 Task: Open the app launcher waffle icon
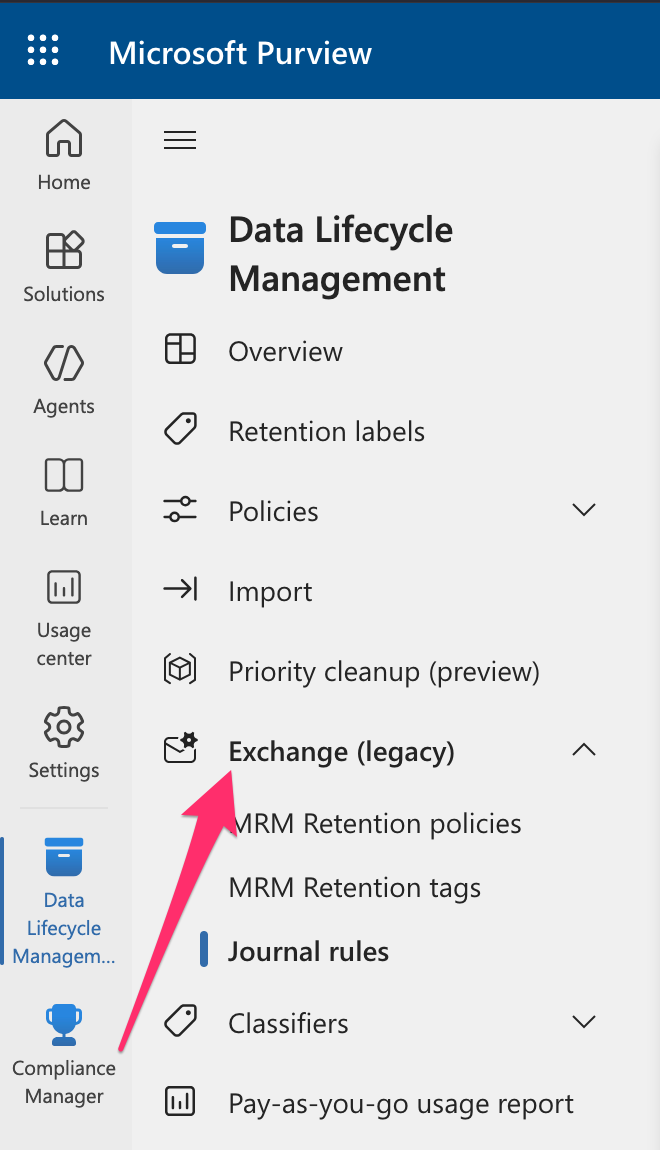[43, 50]
